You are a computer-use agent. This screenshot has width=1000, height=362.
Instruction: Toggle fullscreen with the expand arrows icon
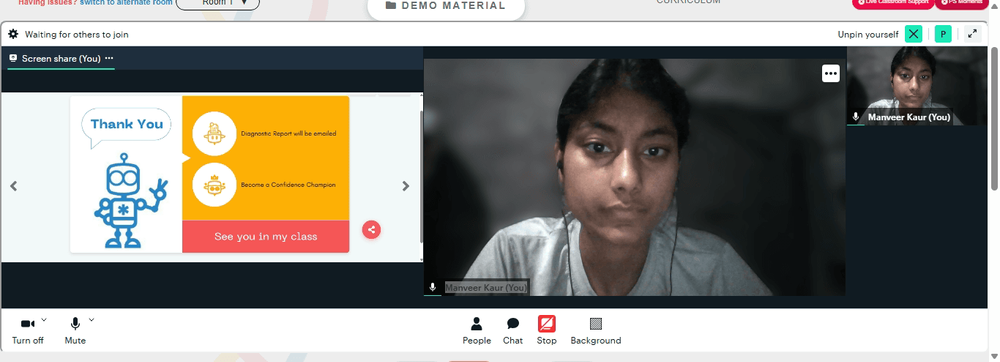pyautogui.click(x=972, y=34)
